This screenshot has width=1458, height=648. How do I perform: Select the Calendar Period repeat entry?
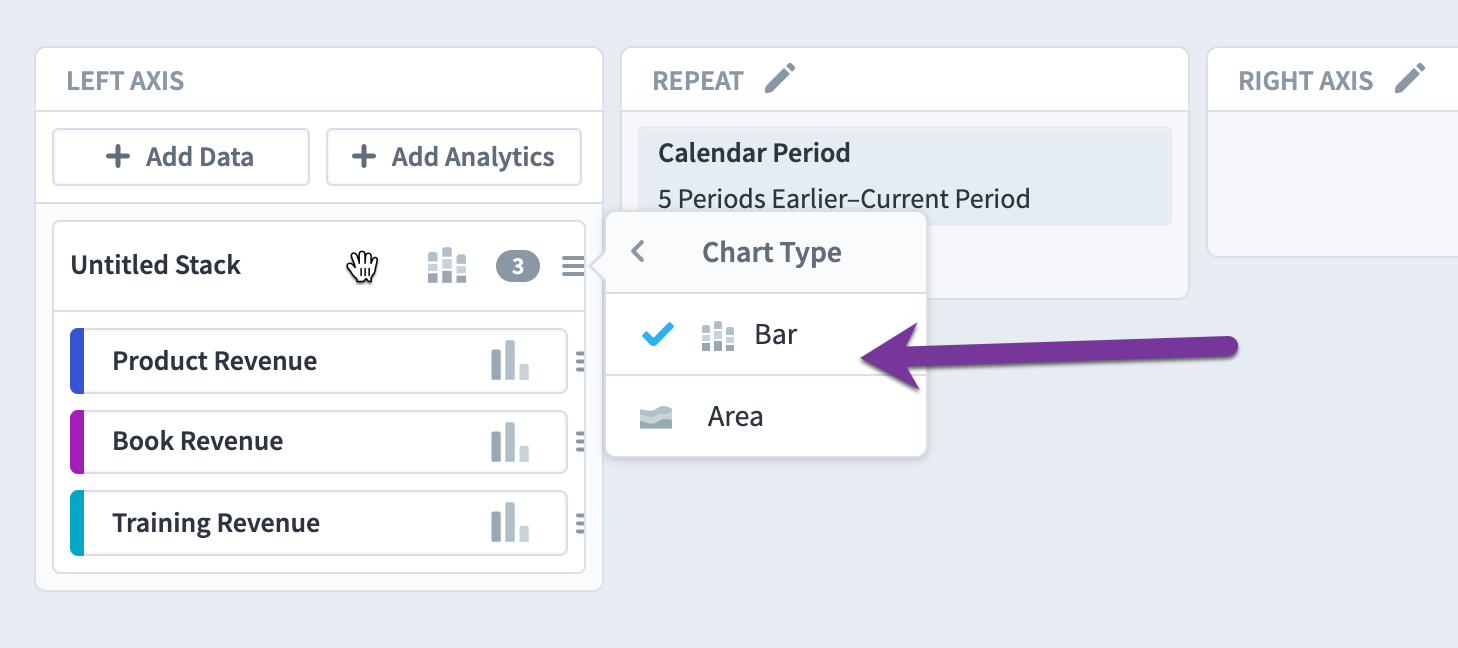904,175
